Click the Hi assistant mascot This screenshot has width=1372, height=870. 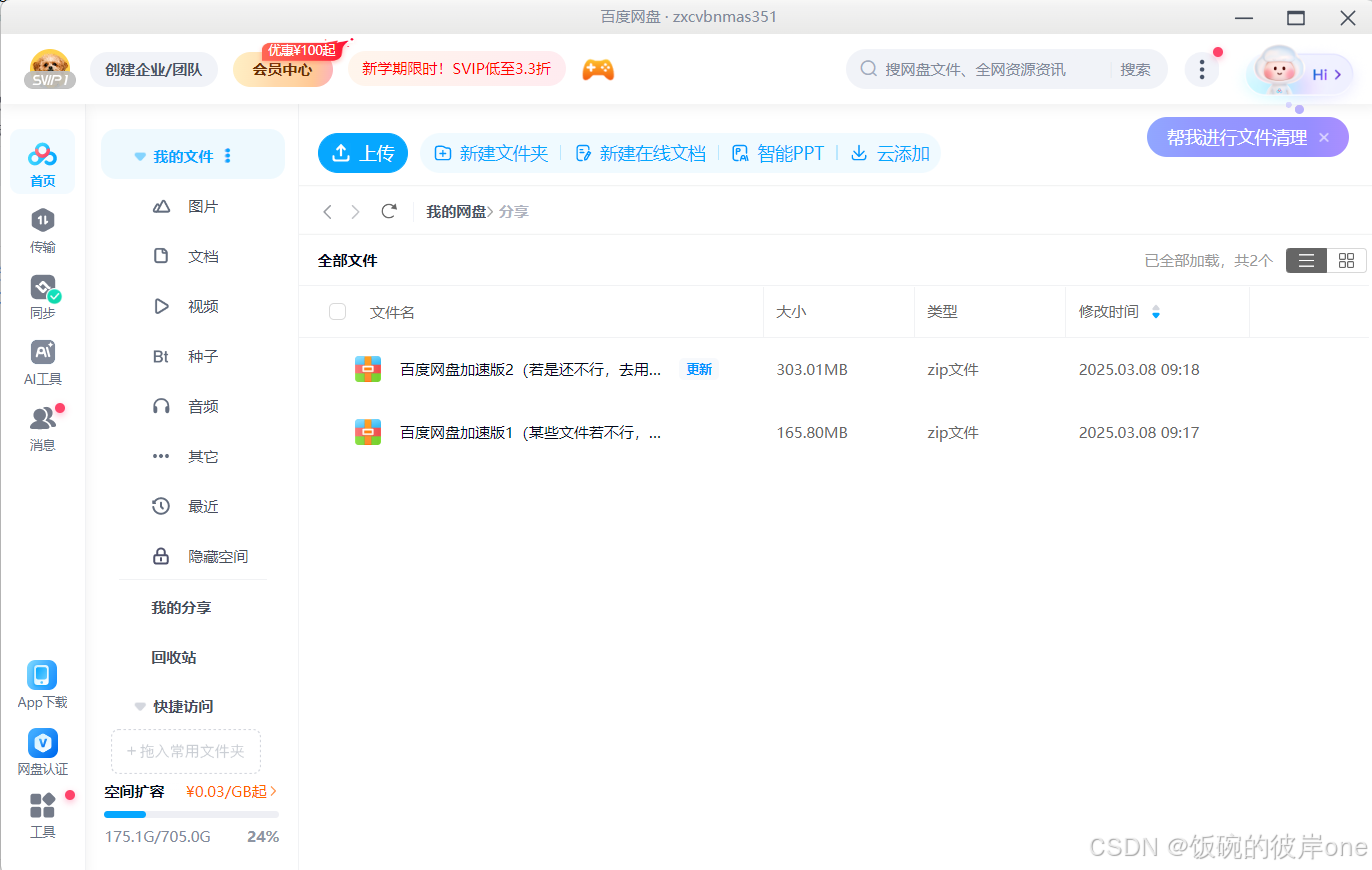[x=1277, y=72]
